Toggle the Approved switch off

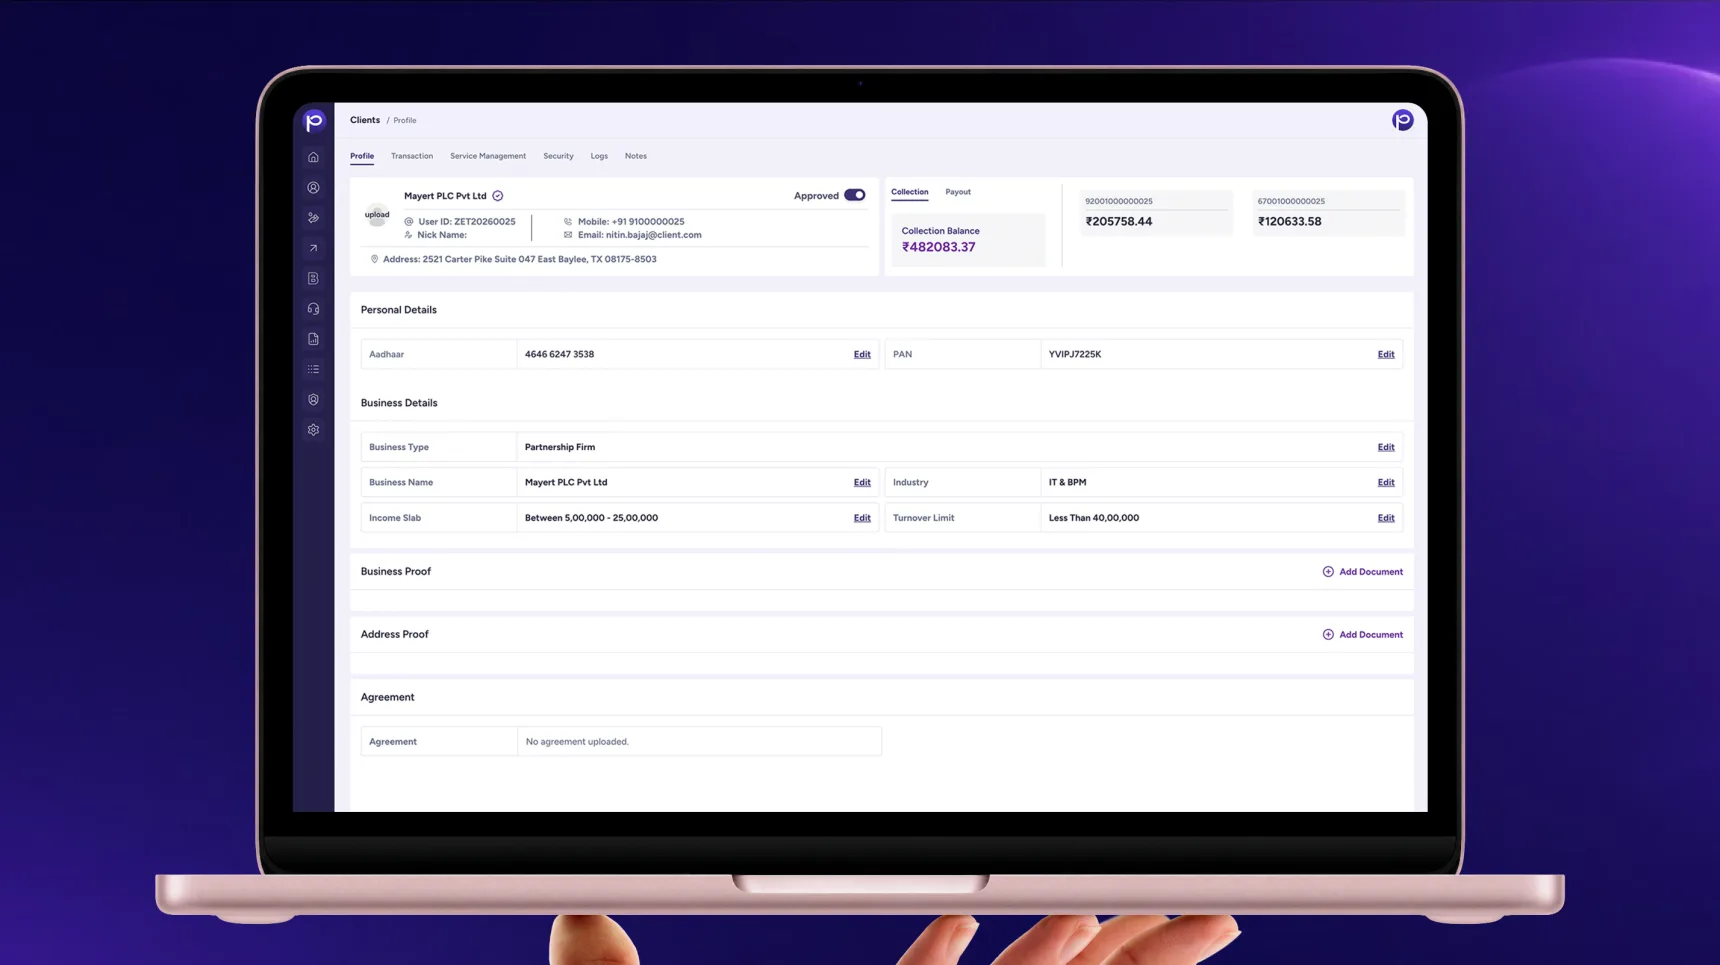tap(855, 195)
